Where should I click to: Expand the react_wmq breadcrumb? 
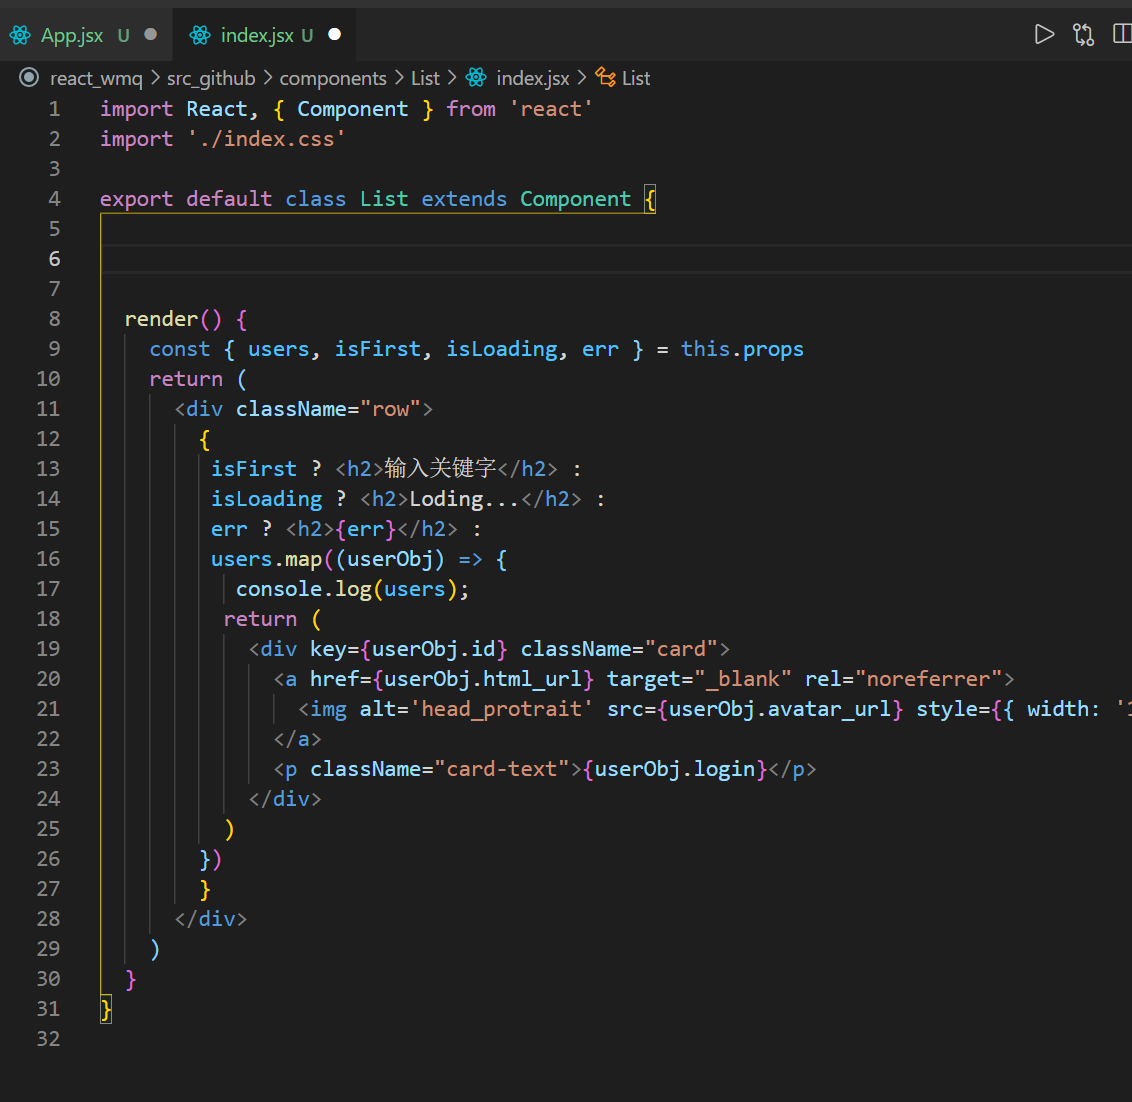pos(96,78)
